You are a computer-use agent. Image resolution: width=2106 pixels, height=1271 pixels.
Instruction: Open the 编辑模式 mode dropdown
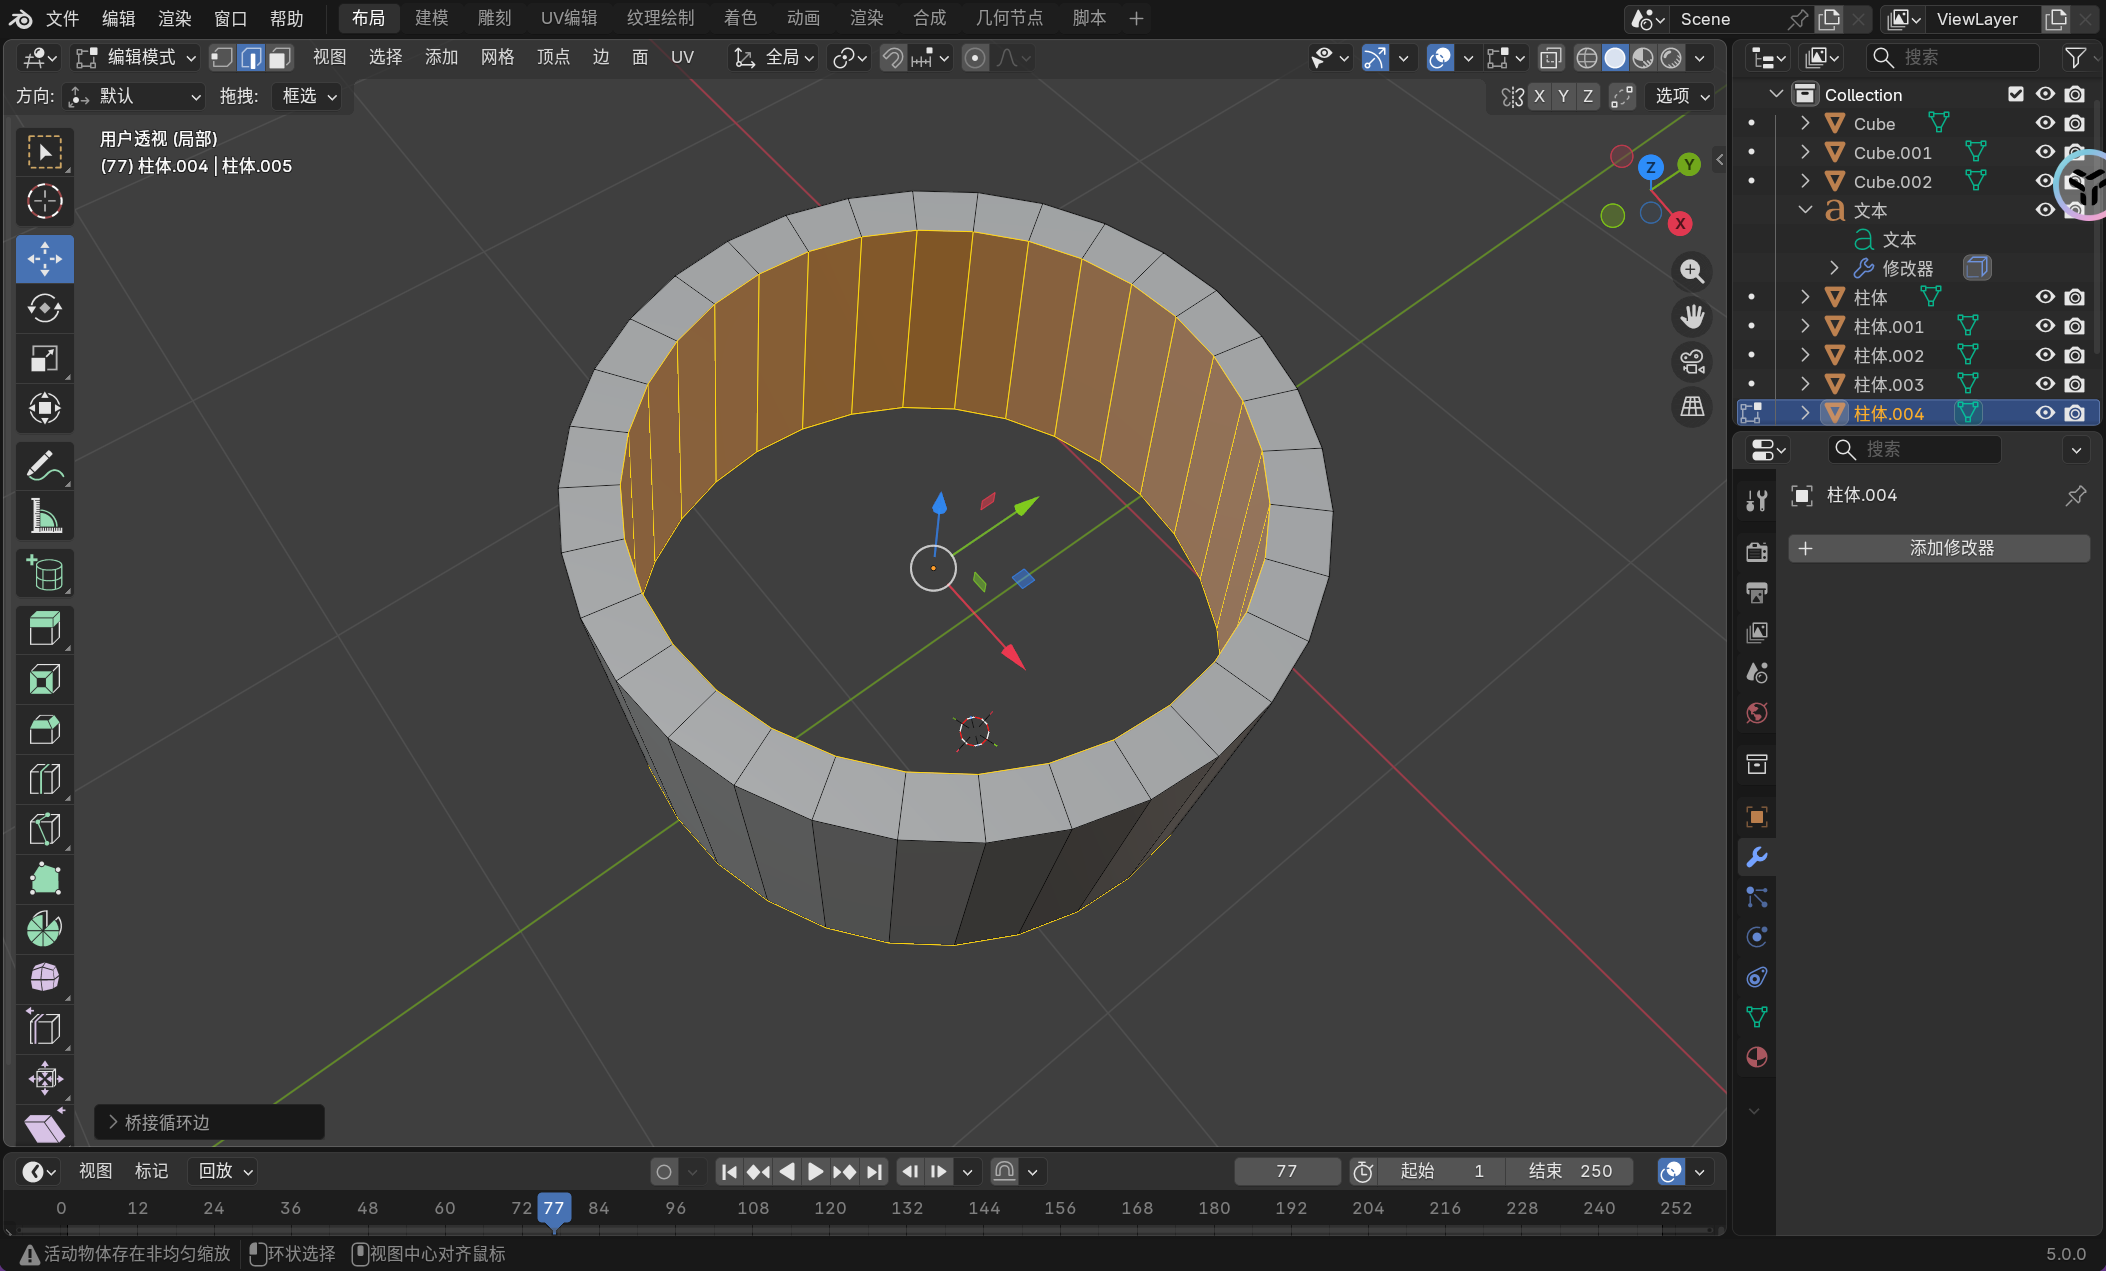(x=137, y=58)
